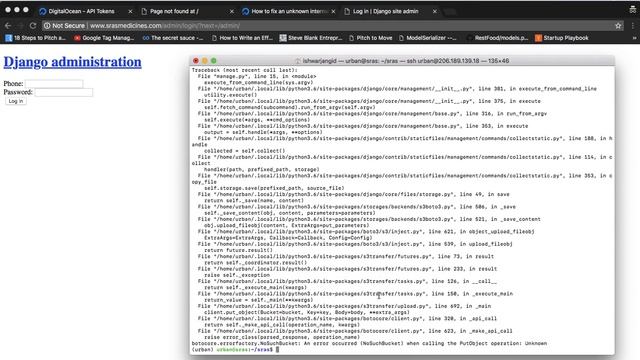Close the terminal window with red button
640x360 pixels.
pos(196,61)
